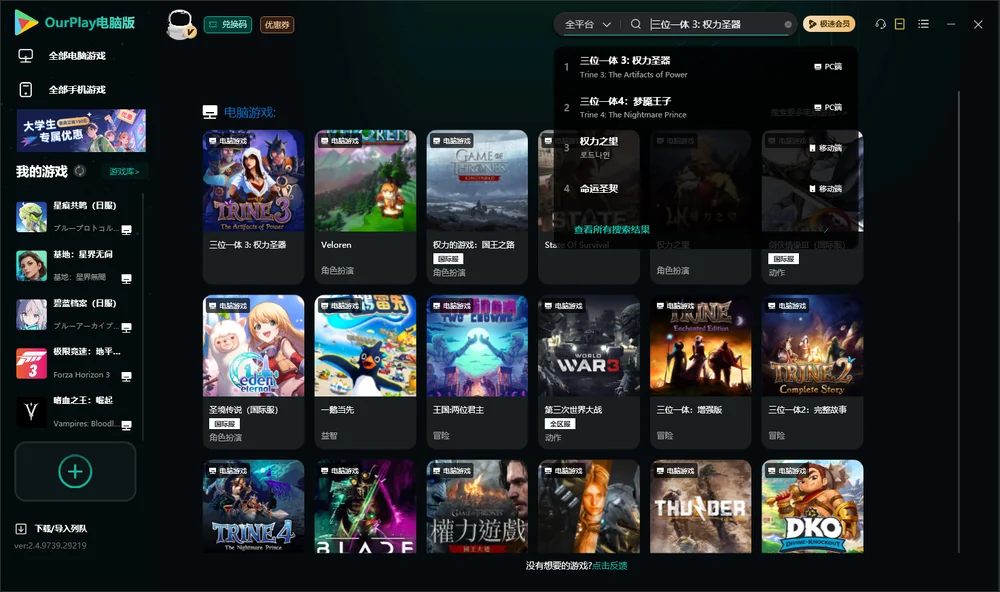Click the PC icon on 碧蓝档案 row
Viewport: 1000px width, 592px height.
pyautogui.click(x=126, y=328)
